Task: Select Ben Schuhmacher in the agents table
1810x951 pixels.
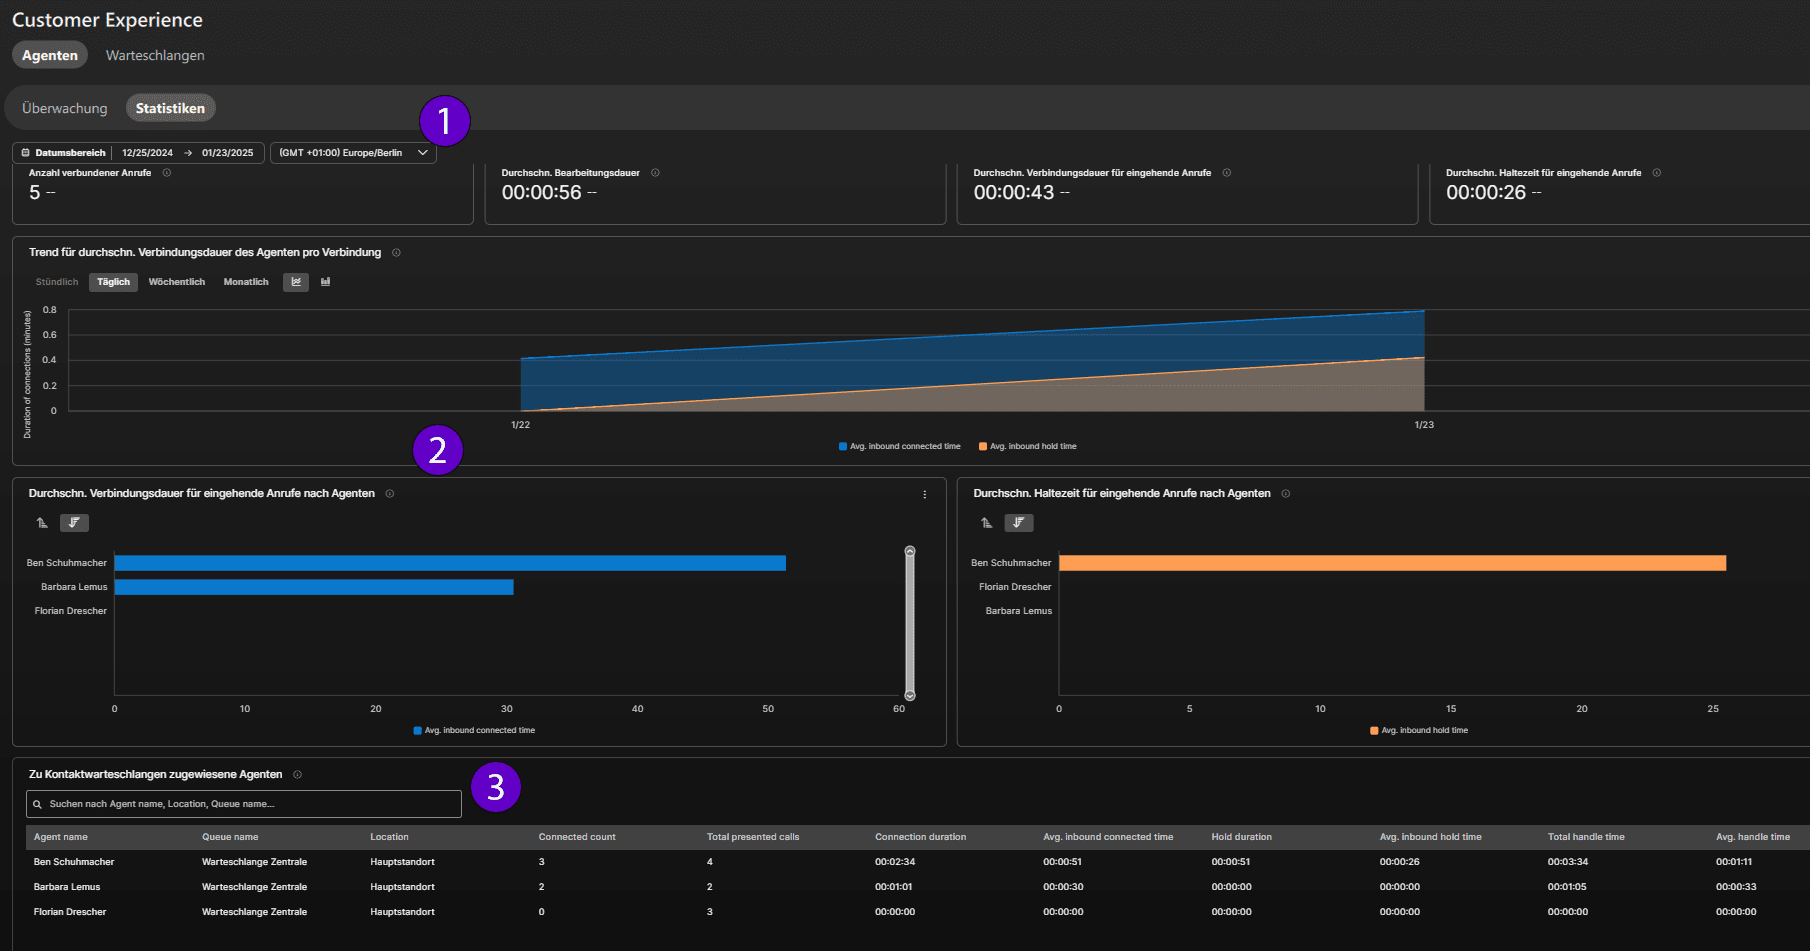Action: [x=74, y=862]
